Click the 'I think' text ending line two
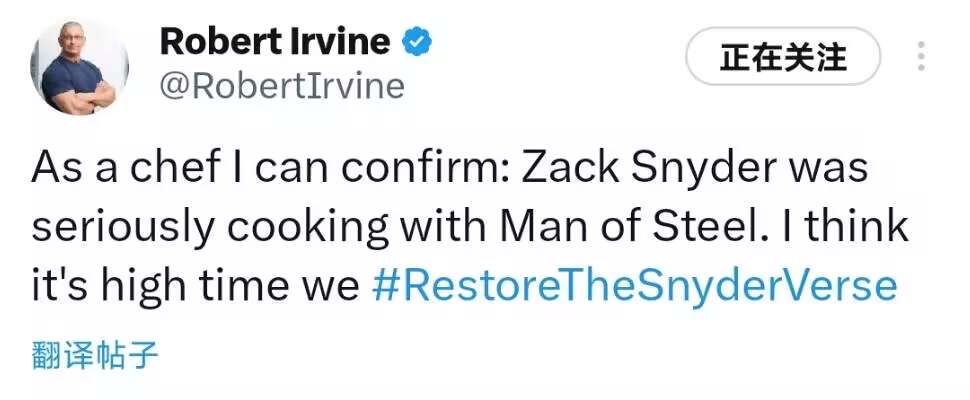970x400 pixels. tap(848, 228)
